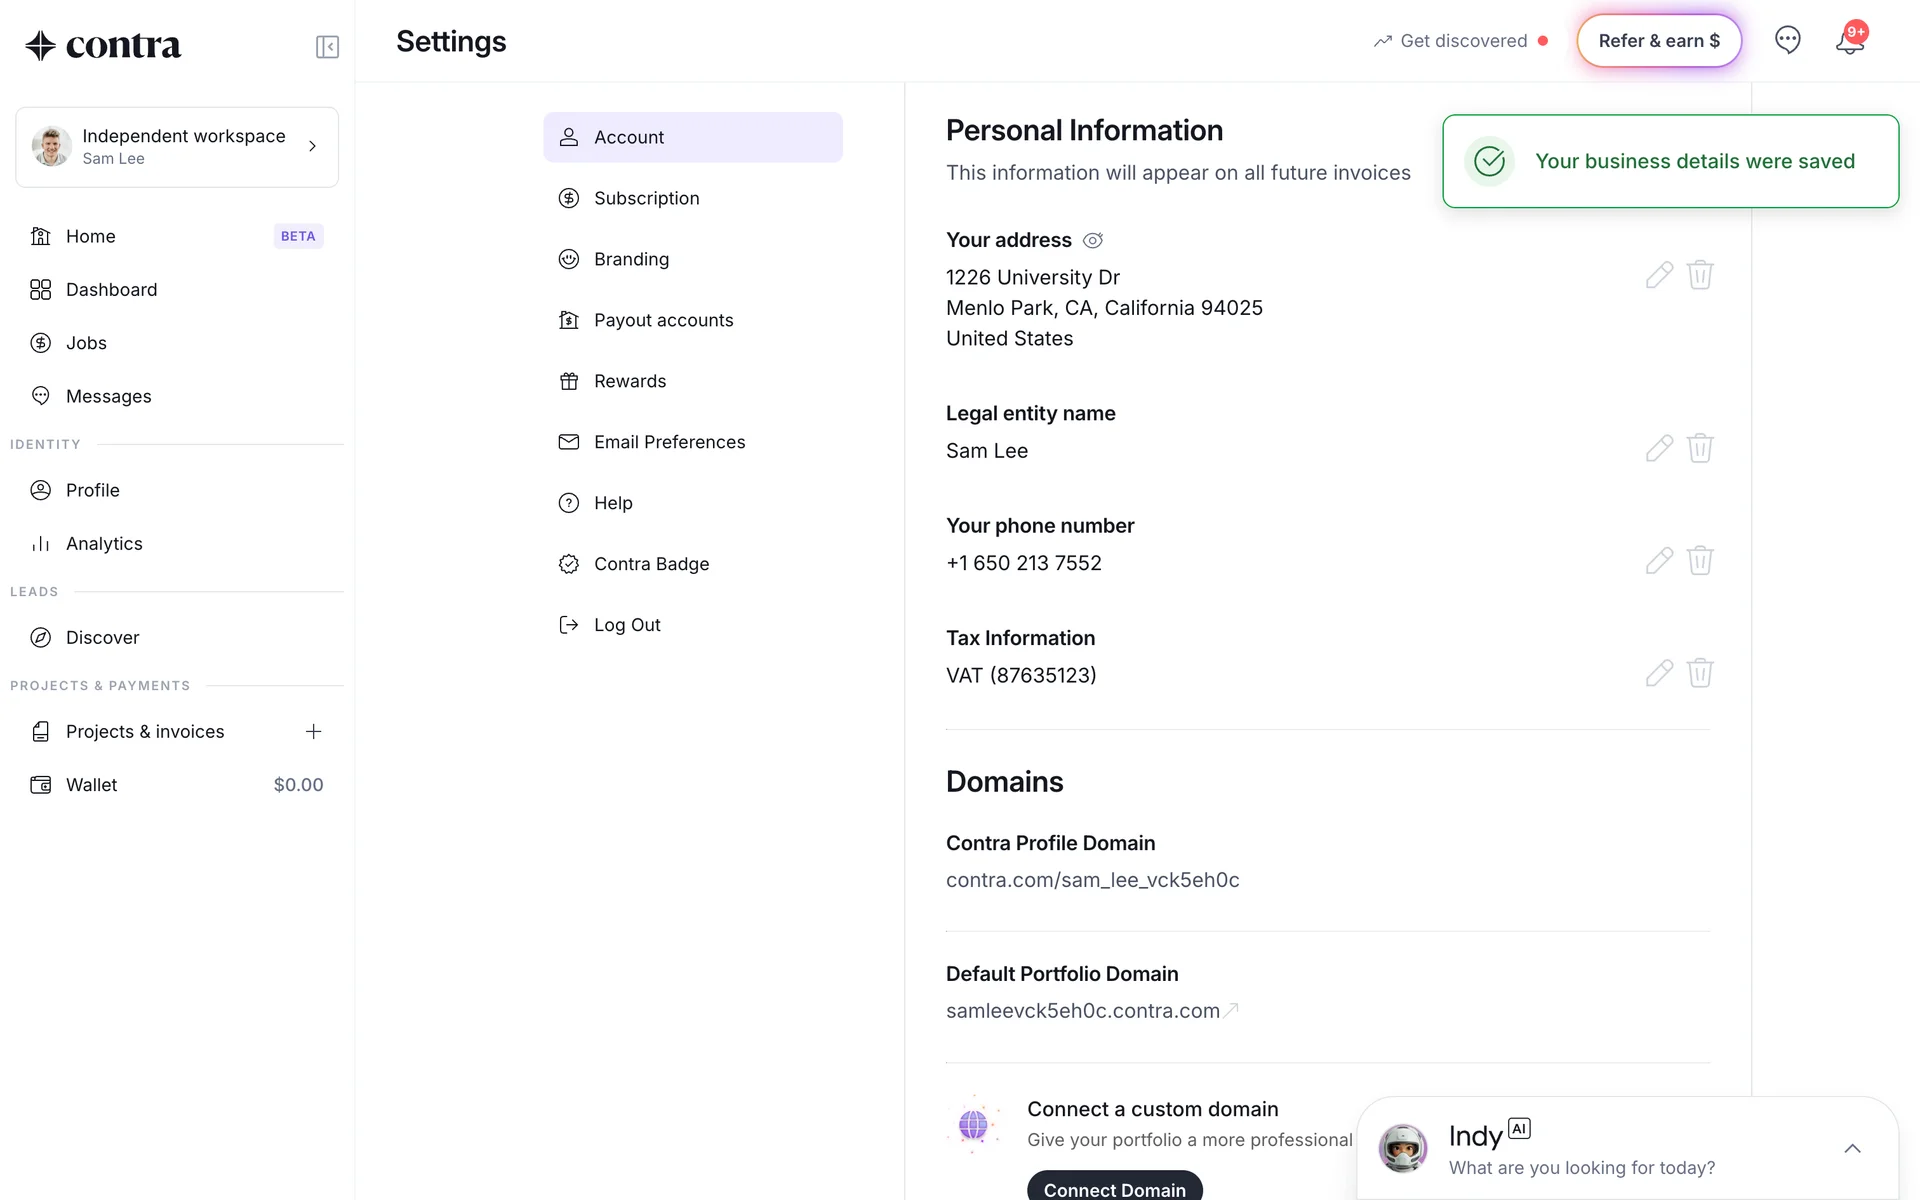The height and width of the screenshot is (1200, 1920).
Task: Add new project with plus icon
Action: click(313, 732)
